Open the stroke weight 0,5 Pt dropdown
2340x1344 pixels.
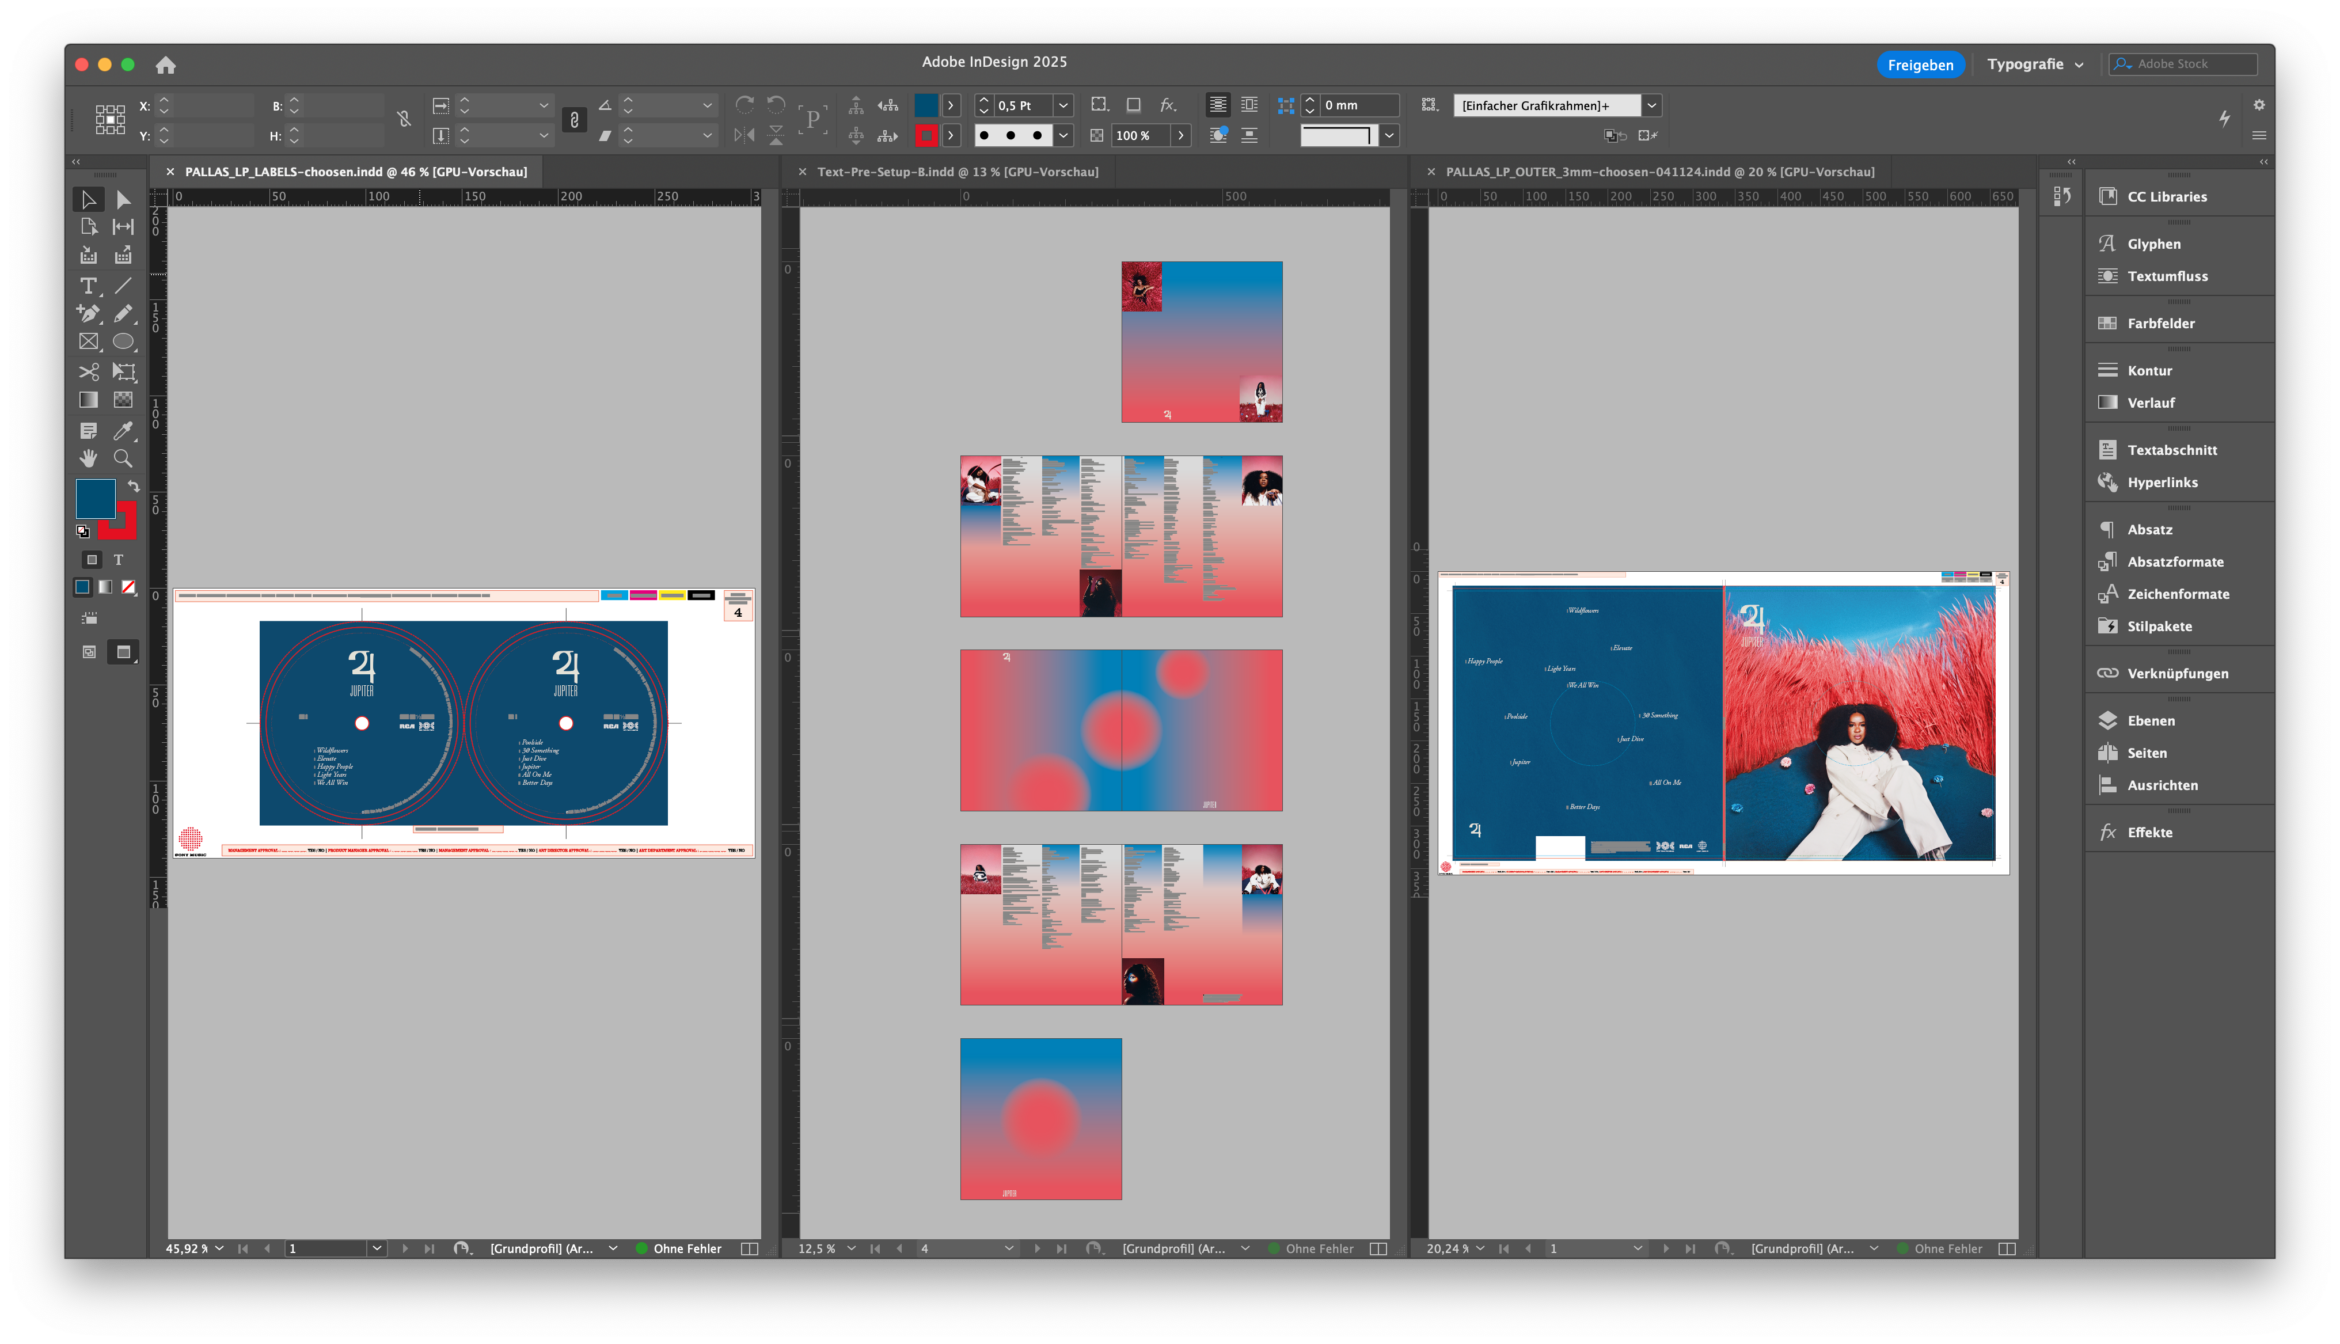[1063, 105]
